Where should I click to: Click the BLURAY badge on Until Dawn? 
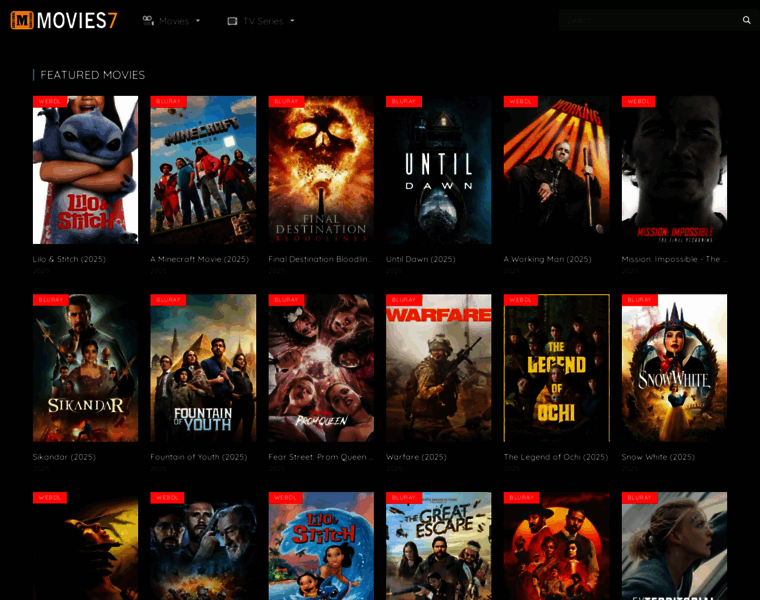(404, 101)
